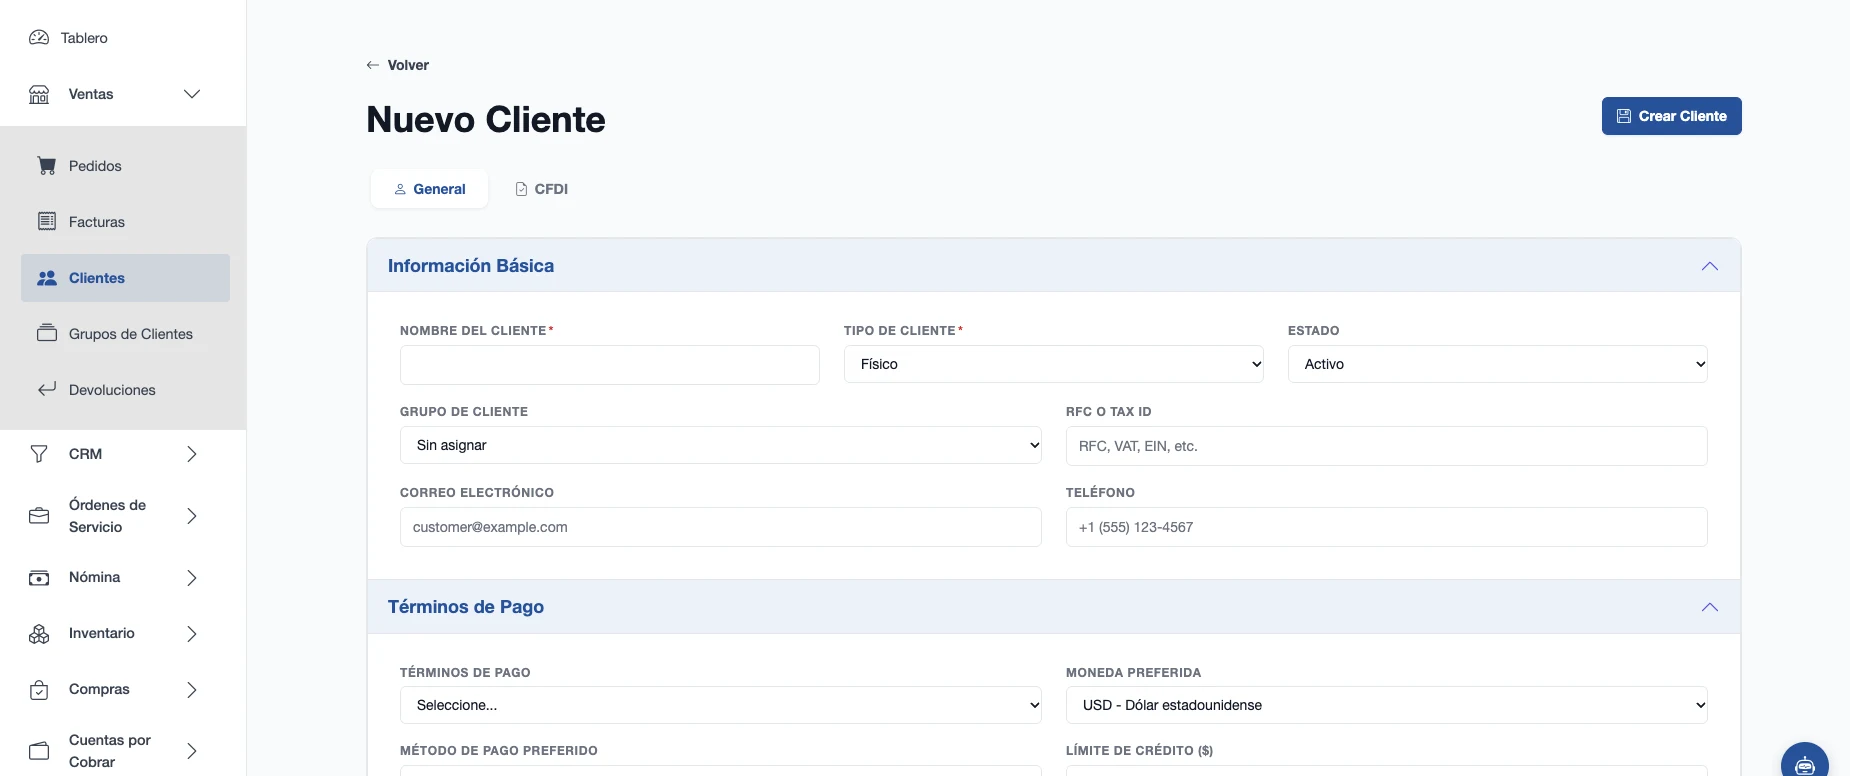The height and width of the screenshot is (776, 1850).
Task: Click the Facturas invoice icon
Action: pyautogui.click(x=47, y=221)
